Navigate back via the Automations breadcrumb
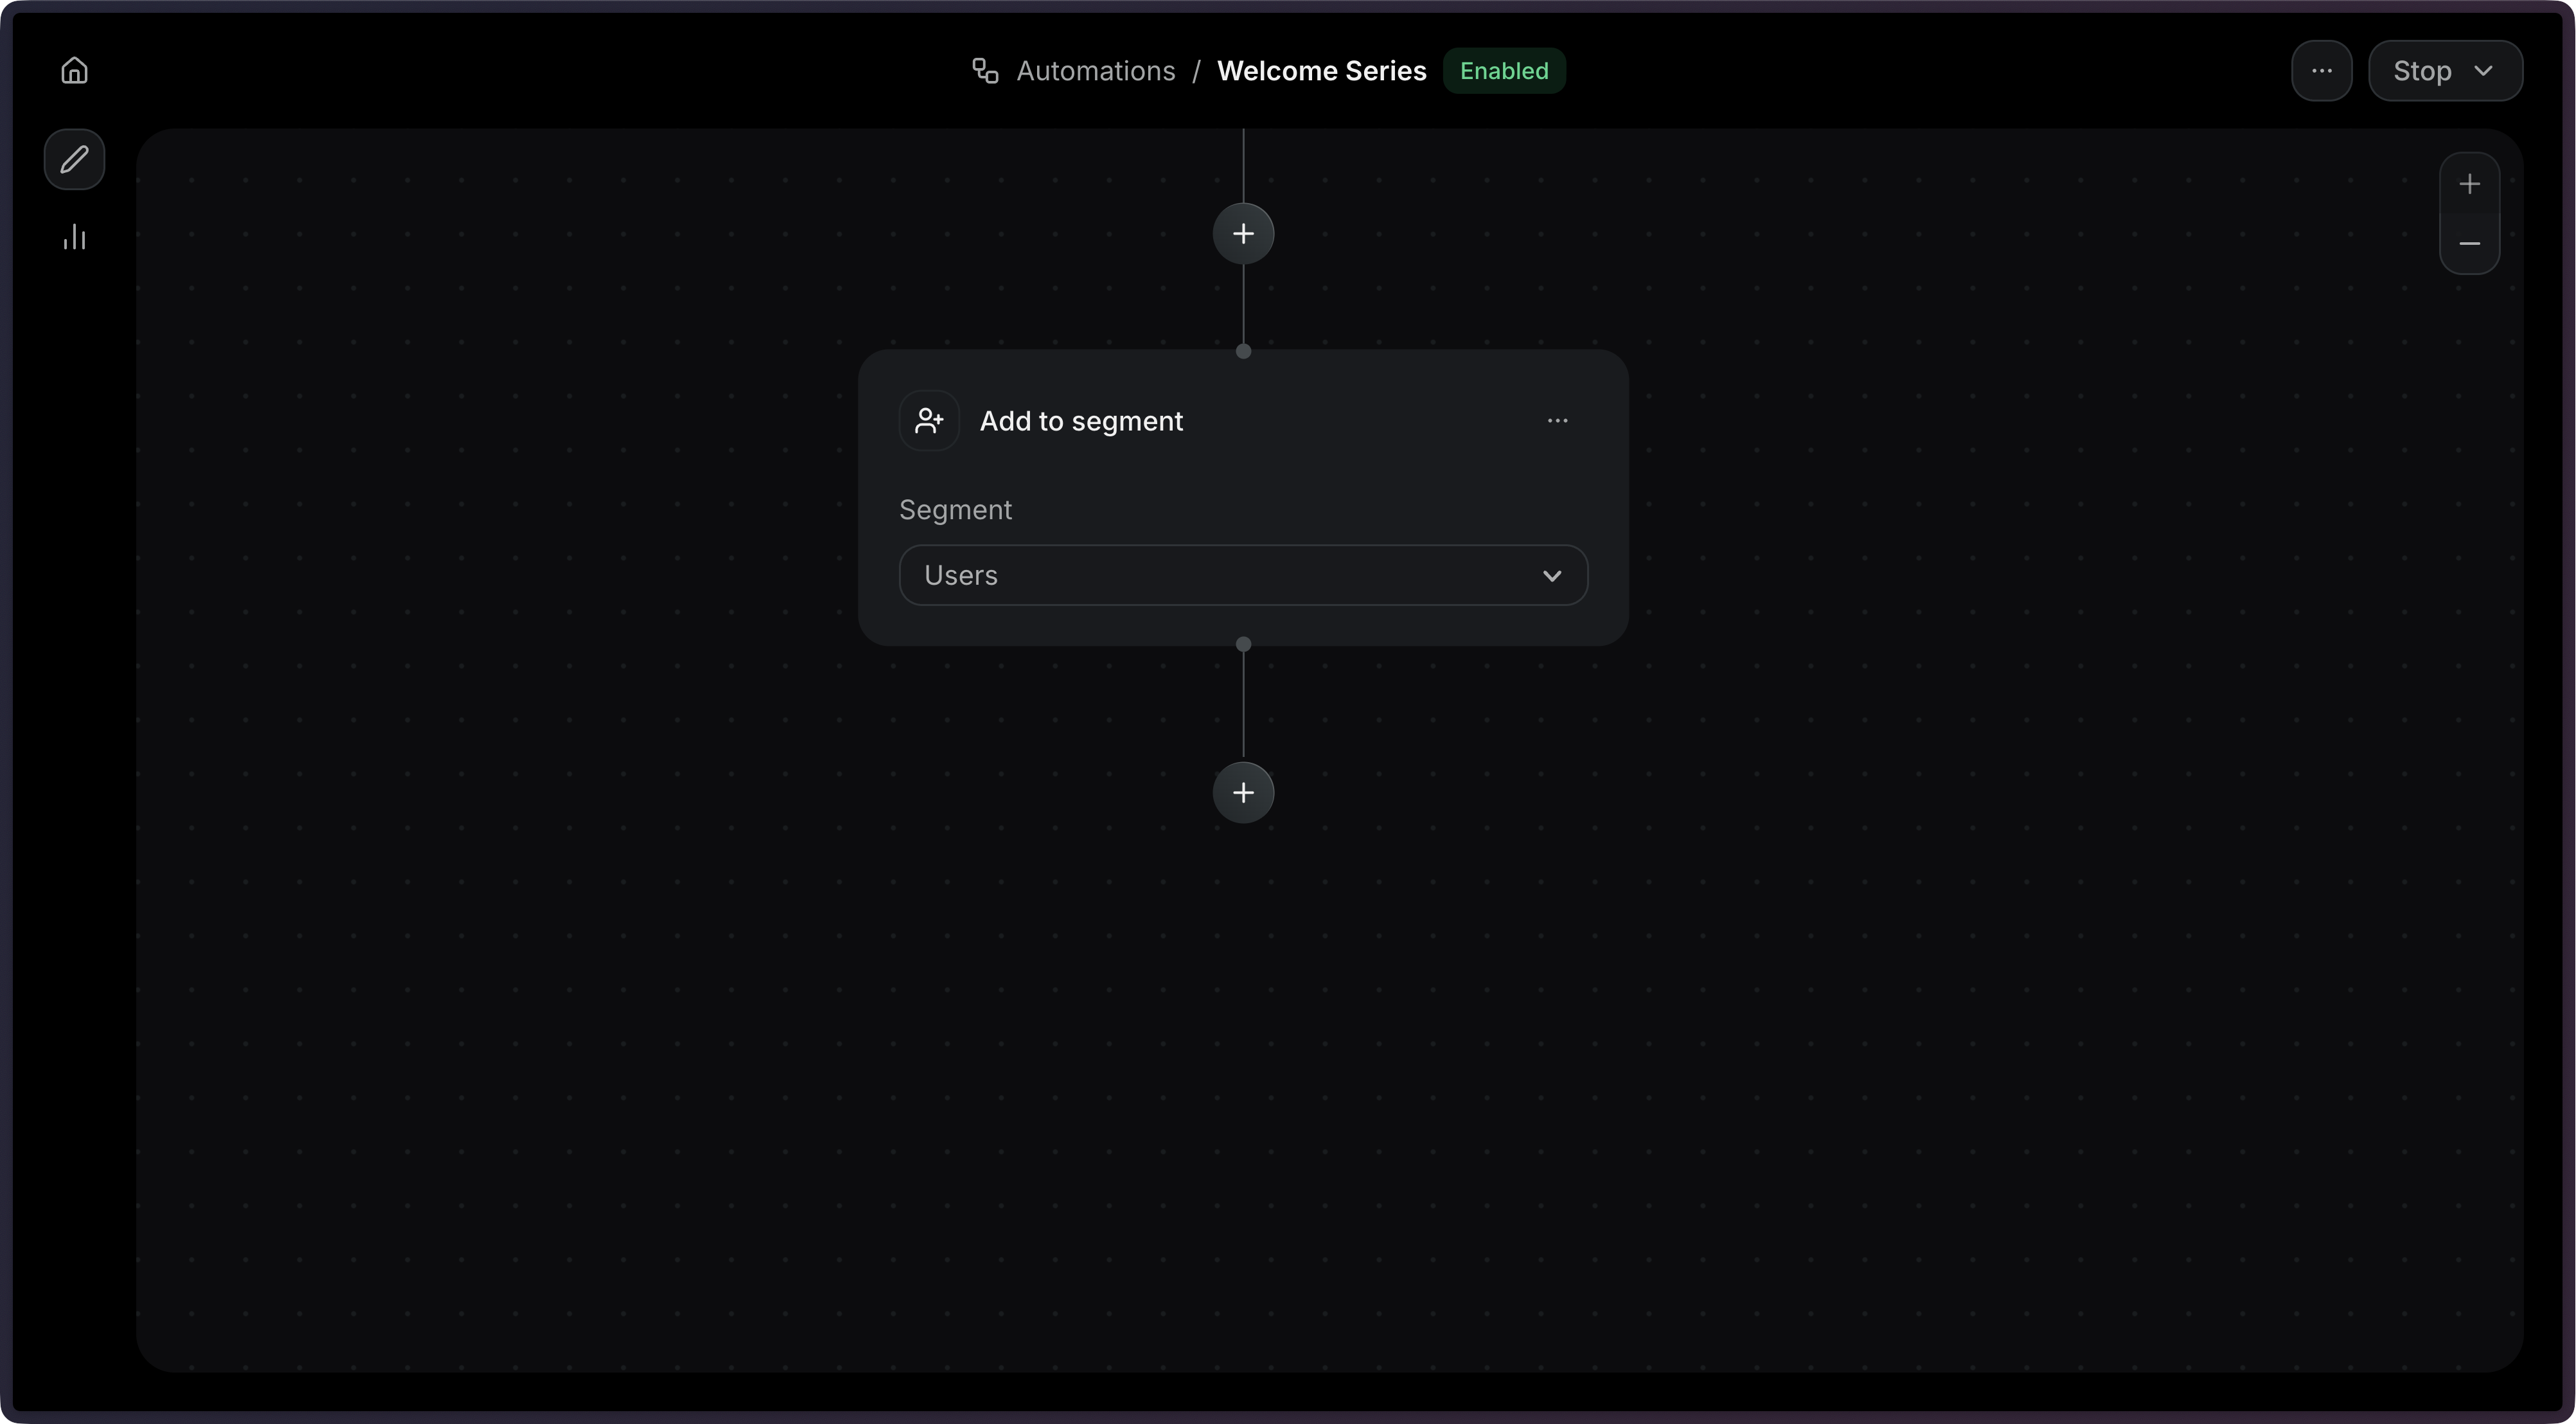This screenshot has width=2576, height=1424. 1096,70
